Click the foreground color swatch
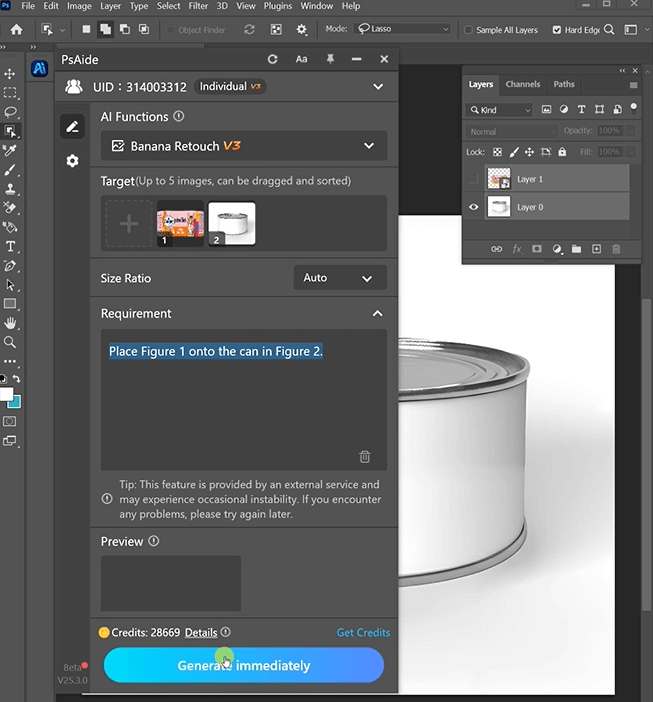The image size is (653, 702). pyautogui.click(x=6, y=394)
